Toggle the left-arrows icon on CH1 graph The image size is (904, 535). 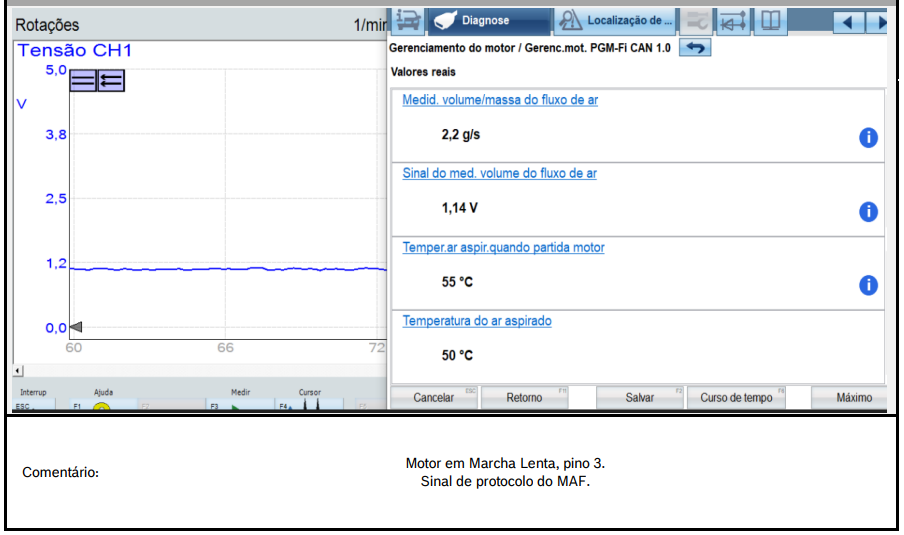pos(111,81)
